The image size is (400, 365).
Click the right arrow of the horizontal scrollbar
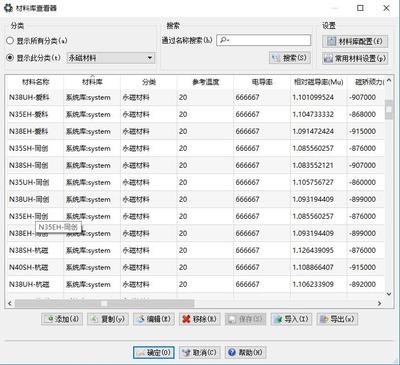[379, 303]
